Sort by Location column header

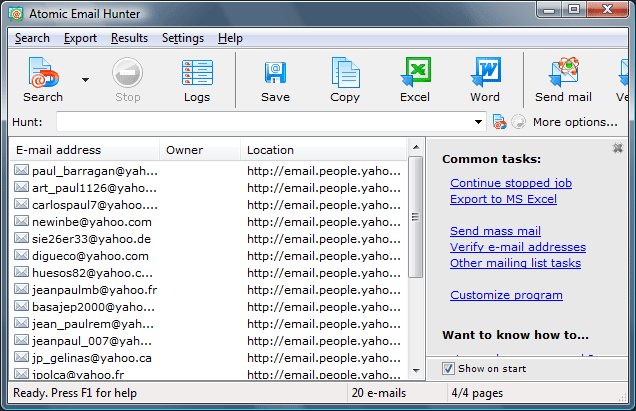coord(324,150)
